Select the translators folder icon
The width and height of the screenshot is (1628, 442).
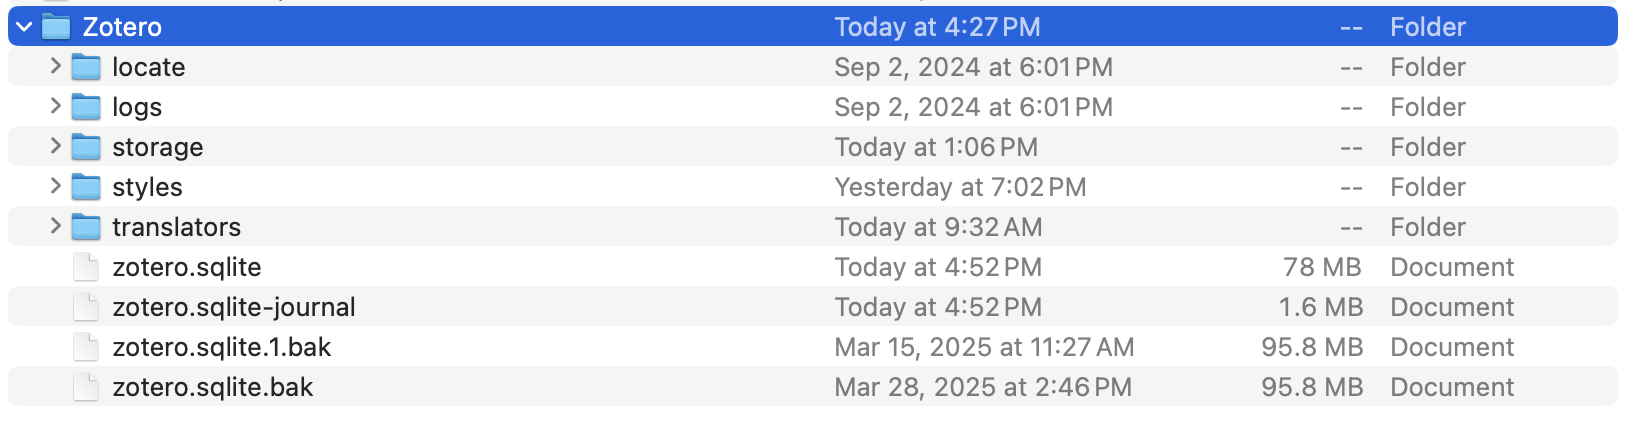(86, 227)
